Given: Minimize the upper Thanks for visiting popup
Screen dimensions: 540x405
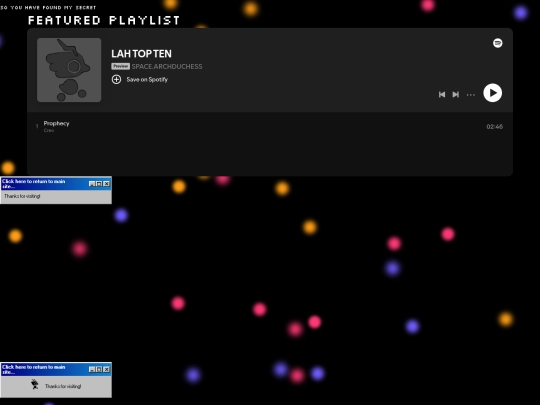Looking at the screenshot, I should pyautogui.click(x=92, y=184).
